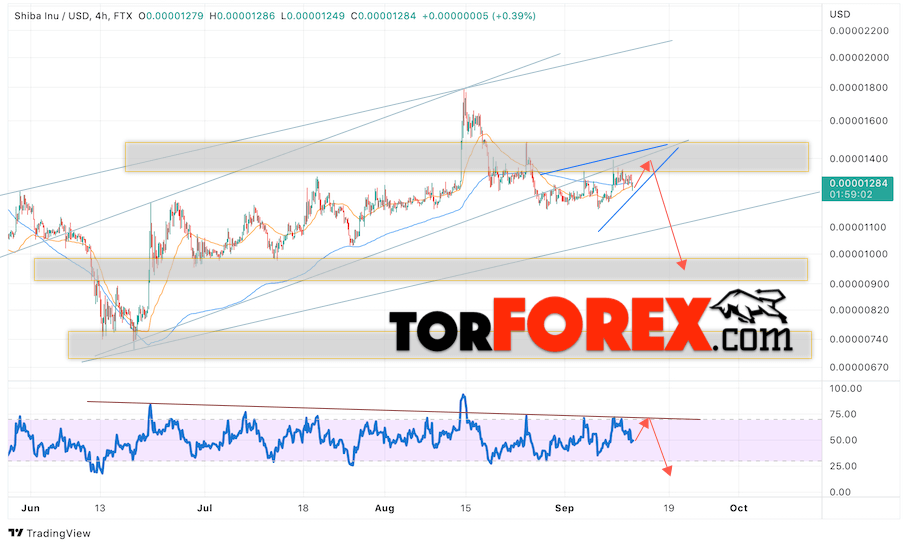The image size is (908, 547).
Task: Click RSI axis label 25.00
Action: coord(843,467)
